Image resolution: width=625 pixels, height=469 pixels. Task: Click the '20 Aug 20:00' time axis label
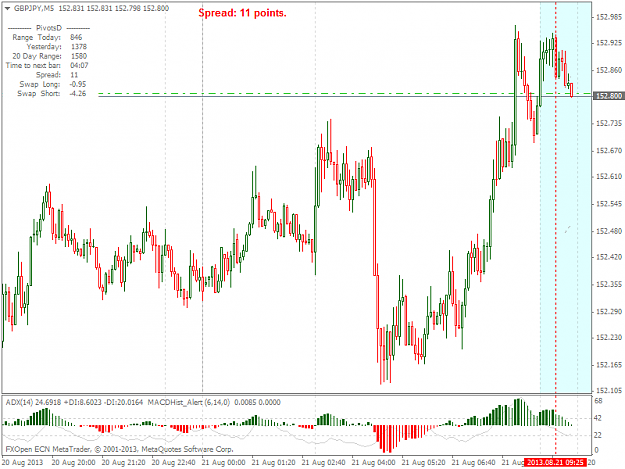[x=73, y=462]
